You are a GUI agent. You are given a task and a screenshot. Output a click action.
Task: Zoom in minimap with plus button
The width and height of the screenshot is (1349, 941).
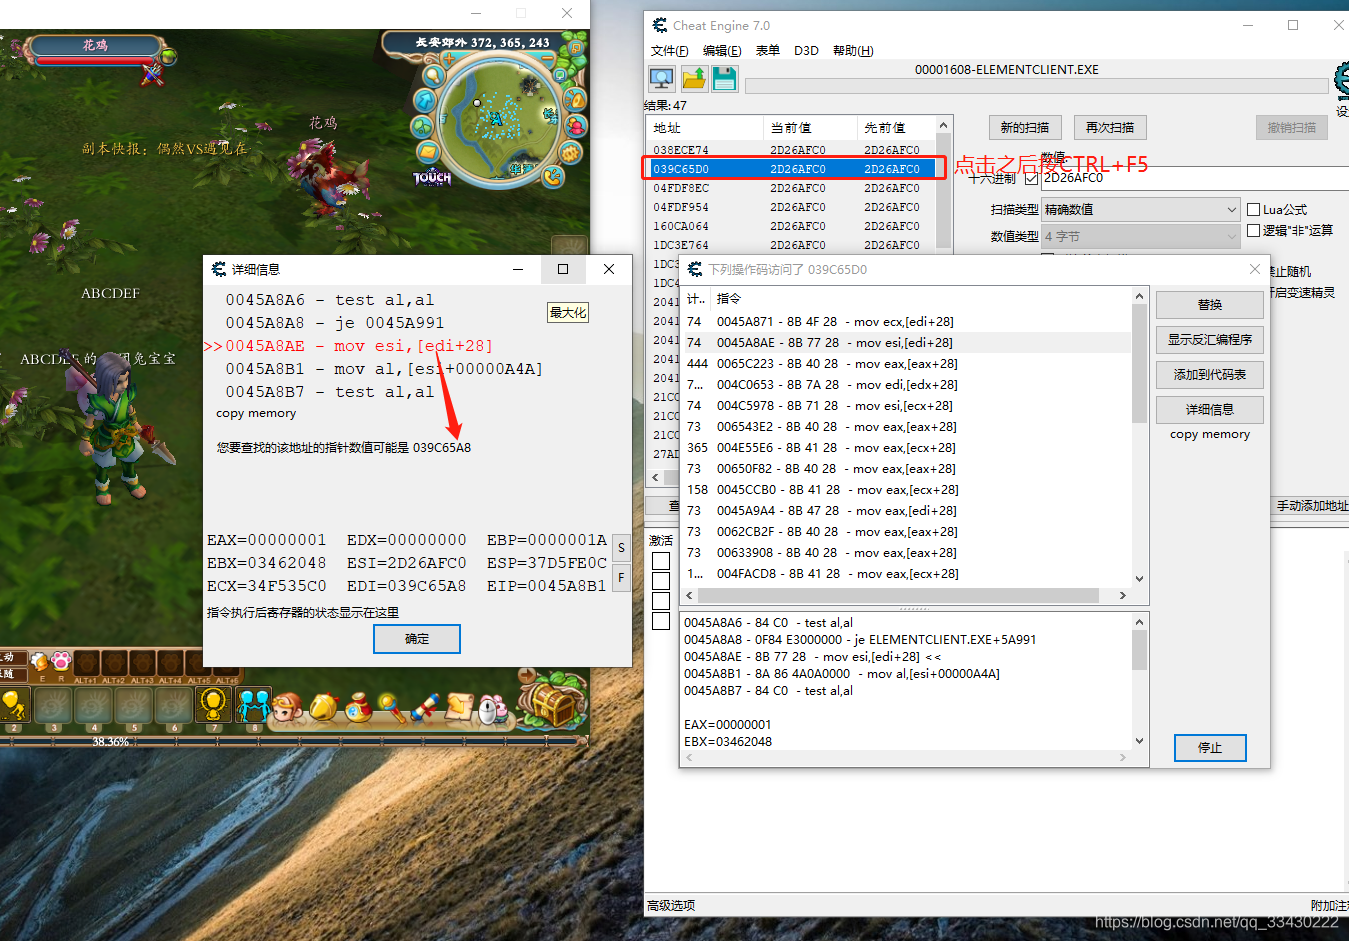pyautogui.click(x=449, y=58)
